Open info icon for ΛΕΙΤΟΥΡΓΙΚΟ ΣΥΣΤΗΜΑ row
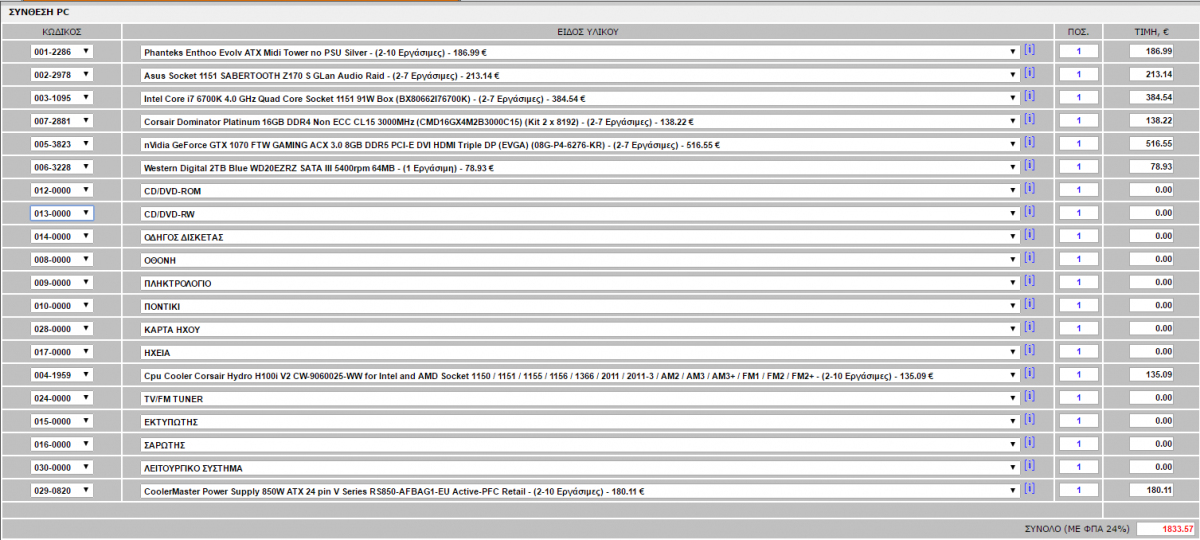The height and width of the screenshot is (540, 1200). click(x=1029, y=466)
